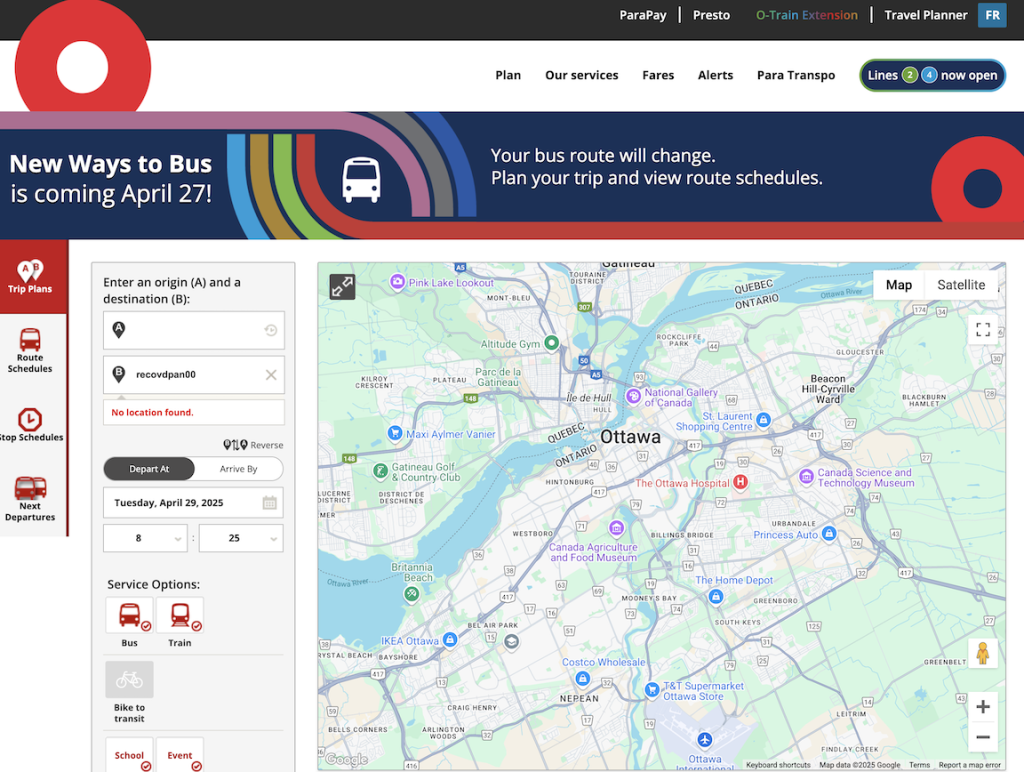Expand the minute dropdown showing 25

(x=241, y=538)
